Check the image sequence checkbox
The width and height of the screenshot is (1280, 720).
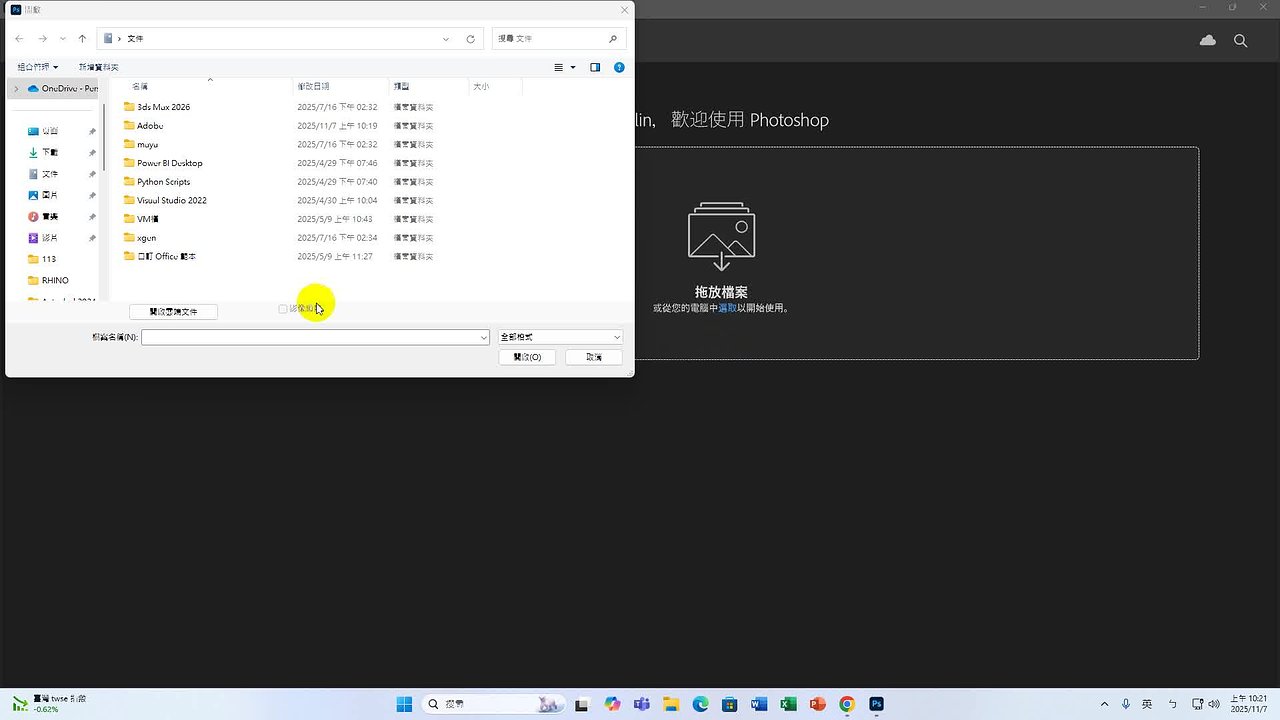[283, 309]
